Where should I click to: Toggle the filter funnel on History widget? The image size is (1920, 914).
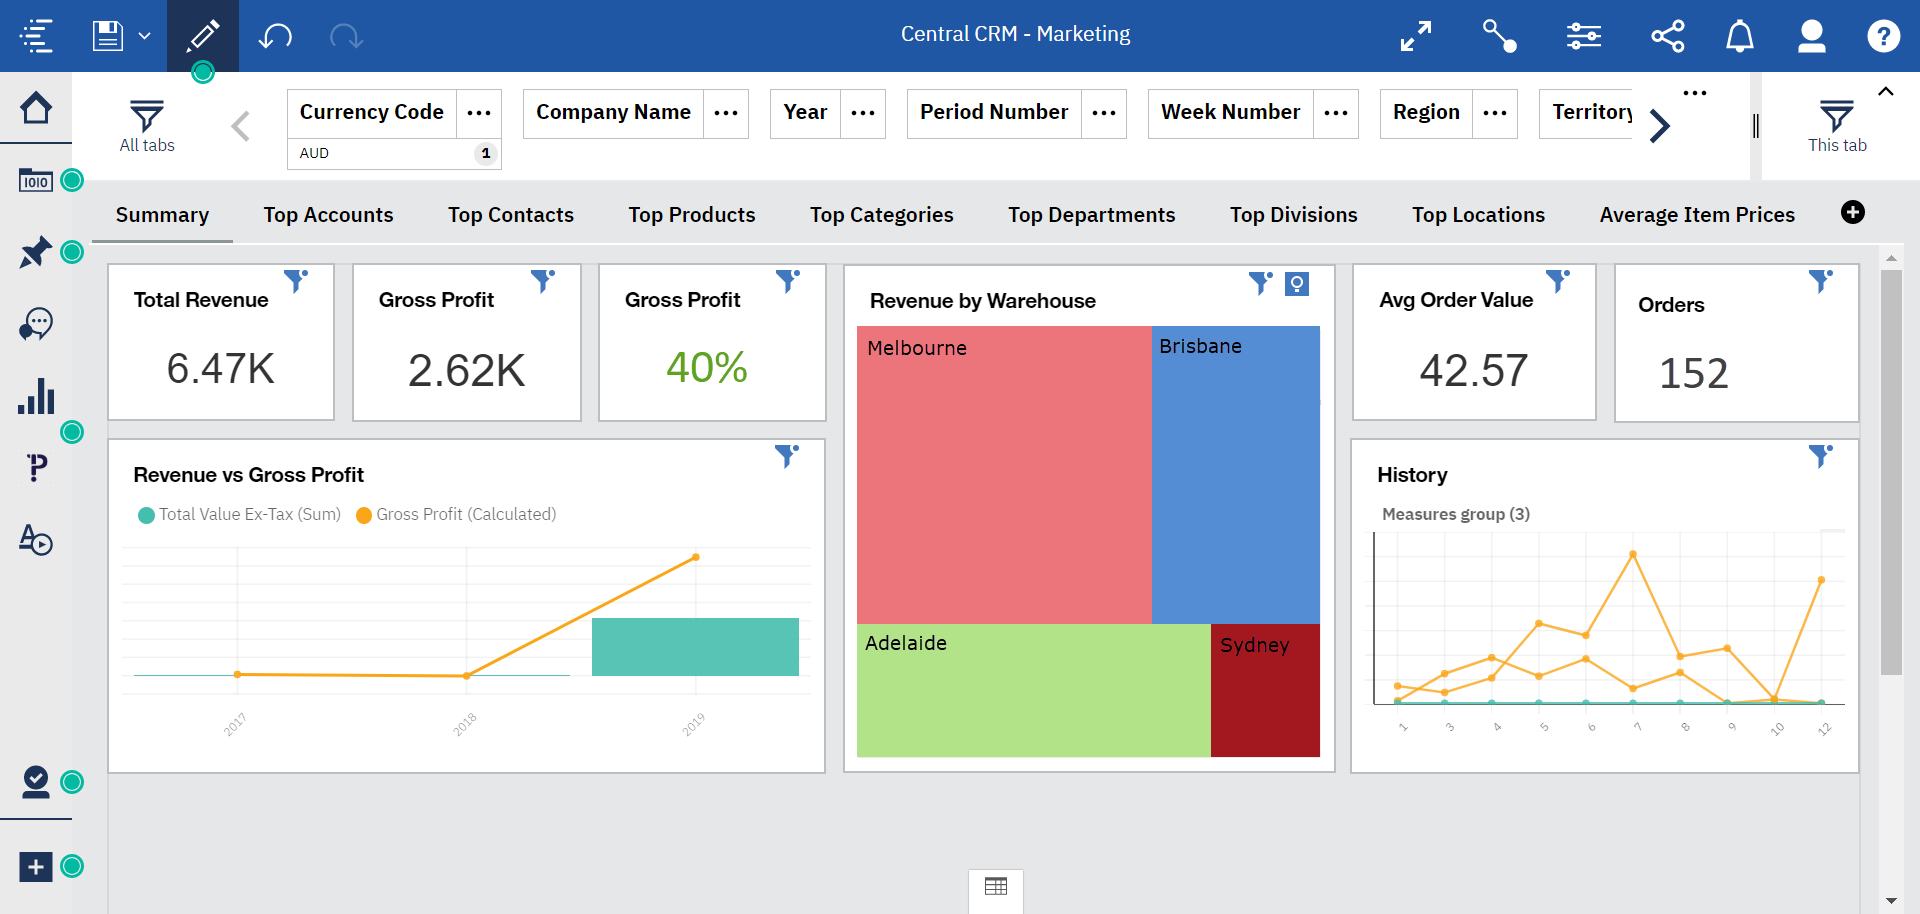pos(1820,455)
